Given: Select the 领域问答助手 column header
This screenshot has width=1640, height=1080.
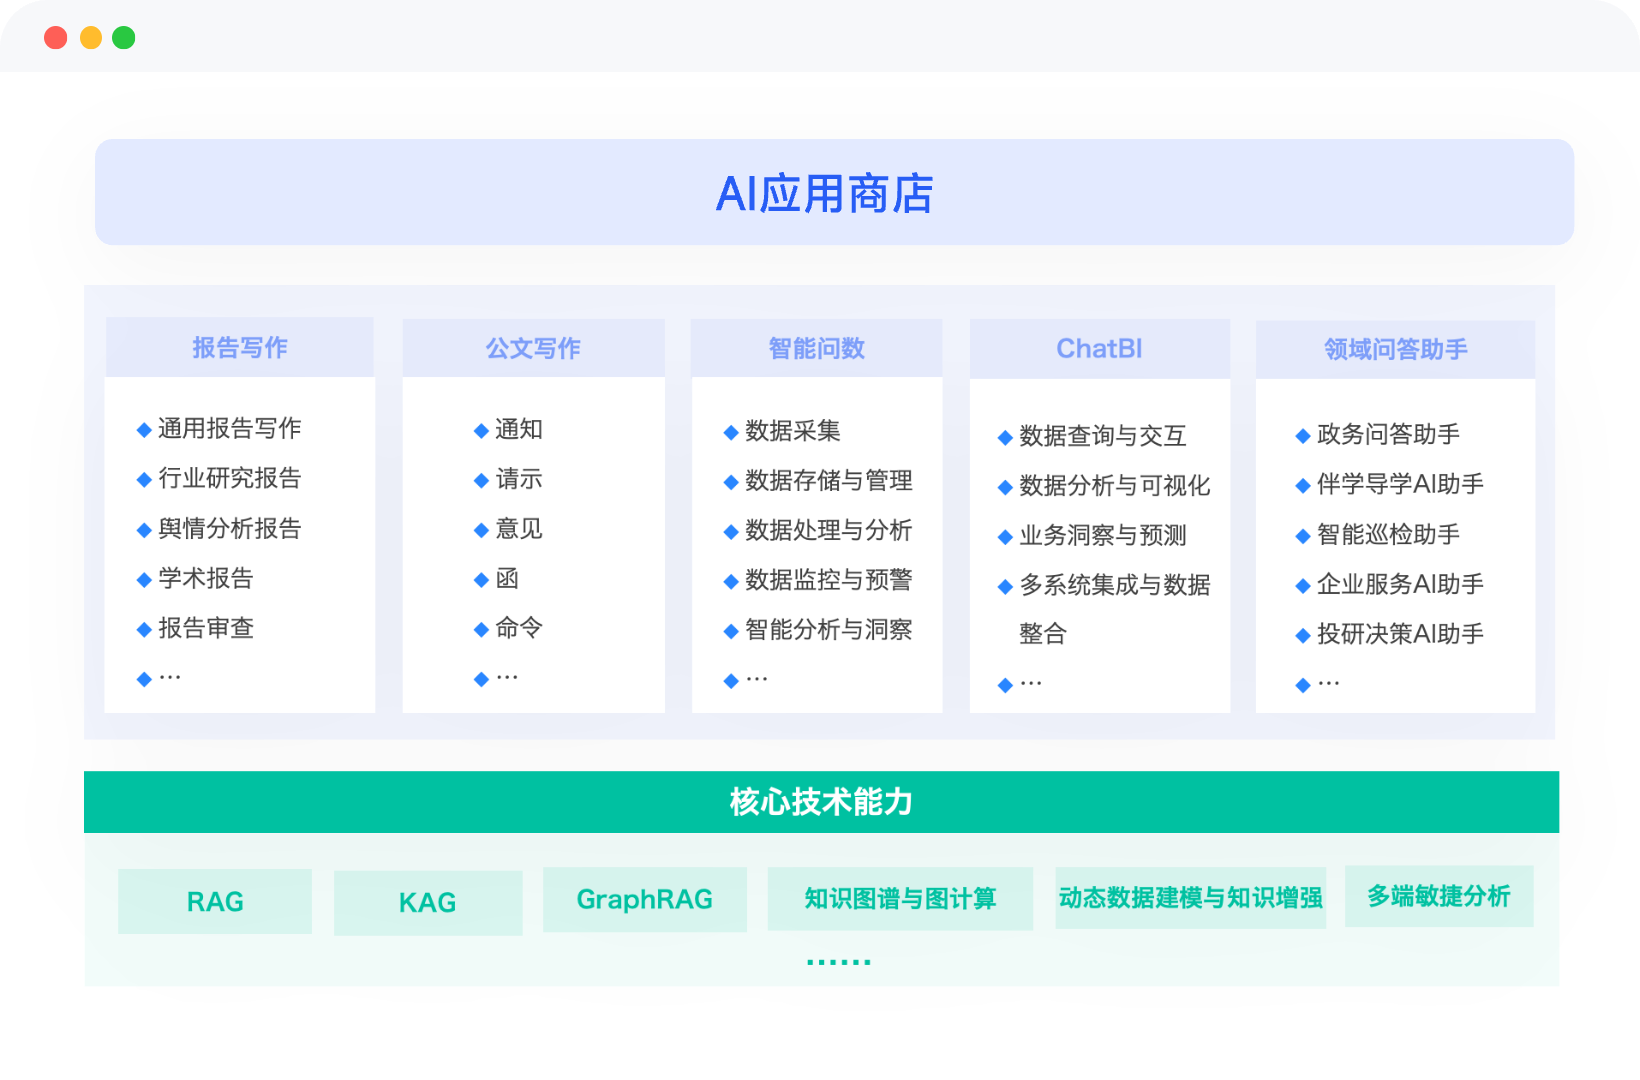Looking at the screenshot, I should tap(1395, 349).
